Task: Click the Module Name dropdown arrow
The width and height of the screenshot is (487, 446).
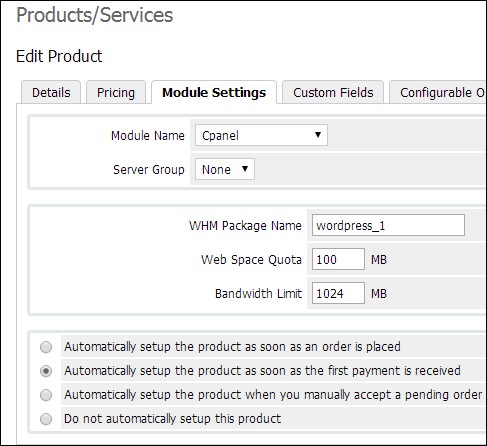Action: pyautogui.click(x=318, y=135)
